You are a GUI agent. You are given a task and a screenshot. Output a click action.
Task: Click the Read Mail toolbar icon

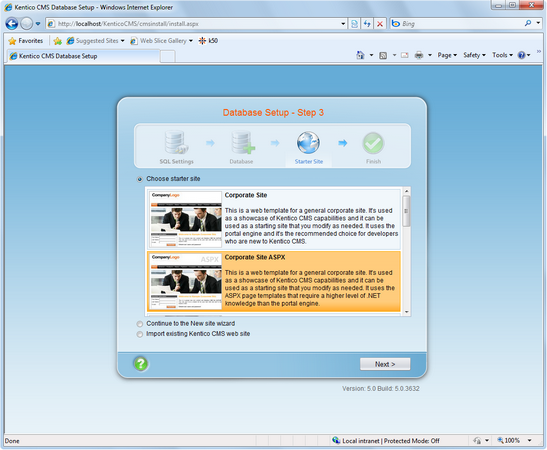click(405, 55)
